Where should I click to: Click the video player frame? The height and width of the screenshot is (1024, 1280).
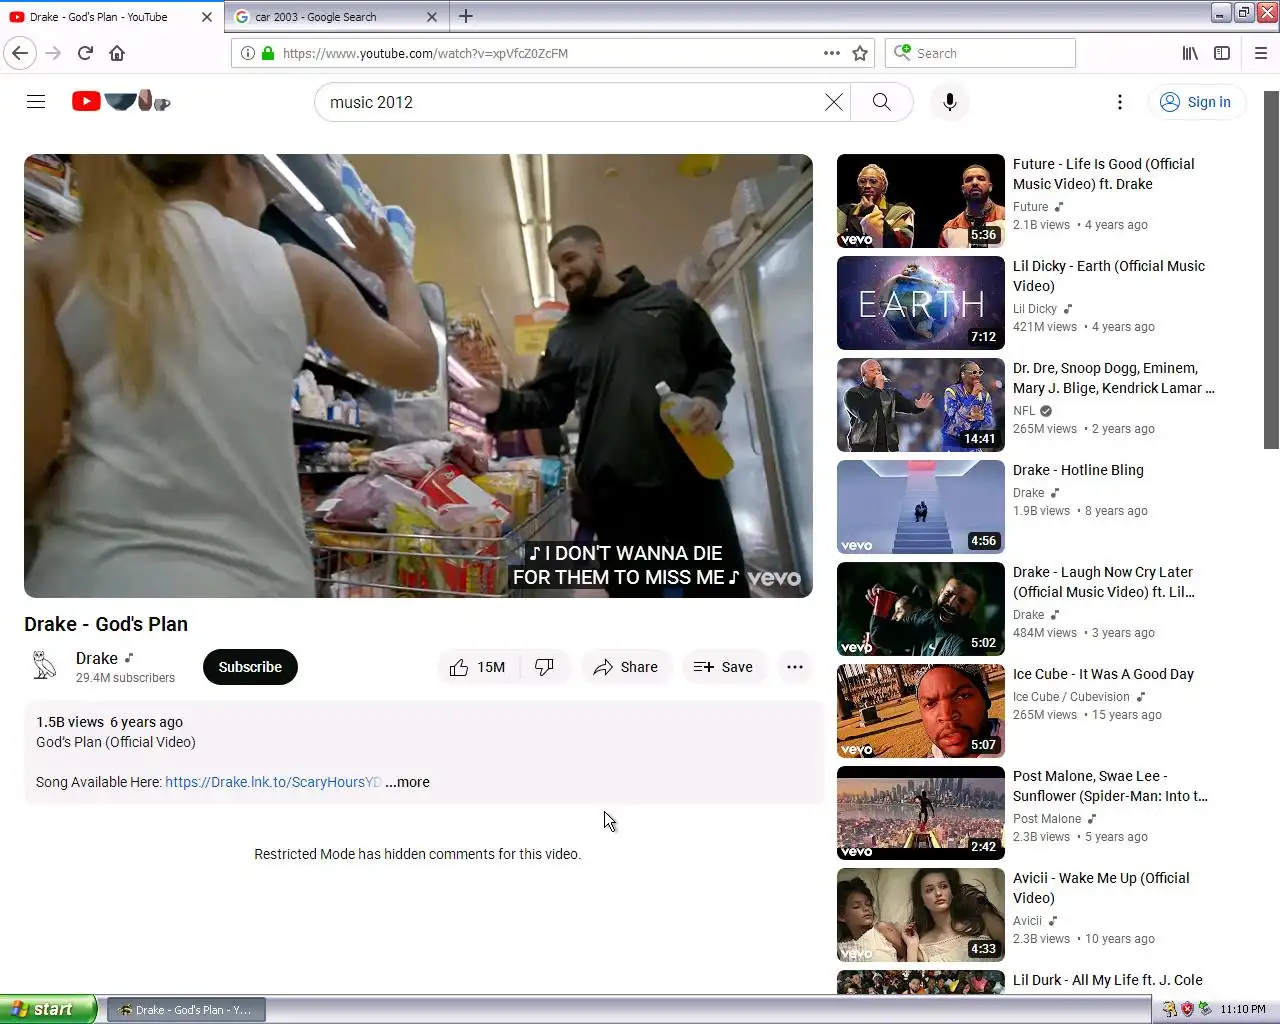[418, 376]
